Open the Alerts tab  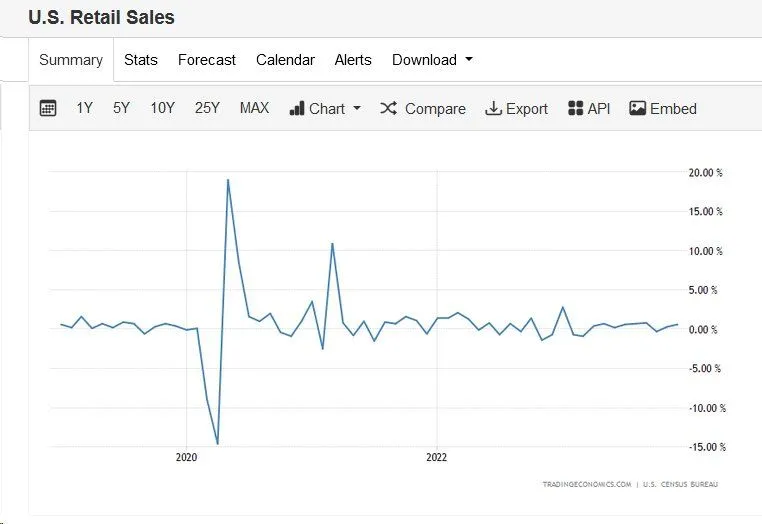click(x=353, y=60)
